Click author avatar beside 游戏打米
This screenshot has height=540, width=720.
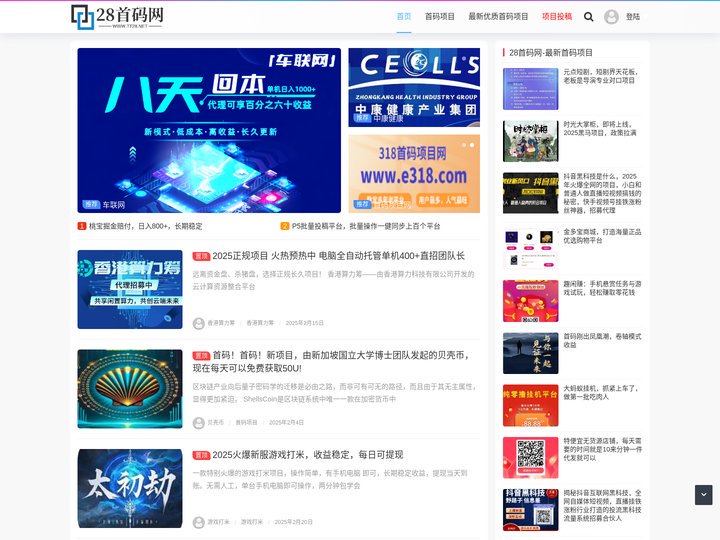(198, 522)
